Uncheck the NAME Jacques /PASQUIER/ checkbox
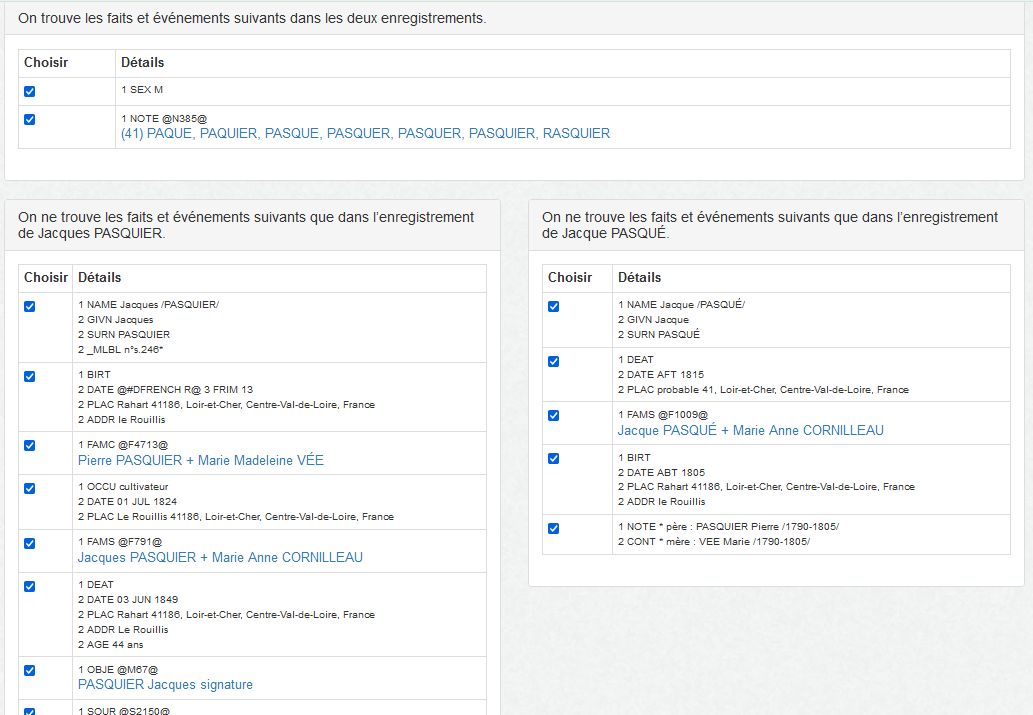1033x715 pixels. pos(29,306)
